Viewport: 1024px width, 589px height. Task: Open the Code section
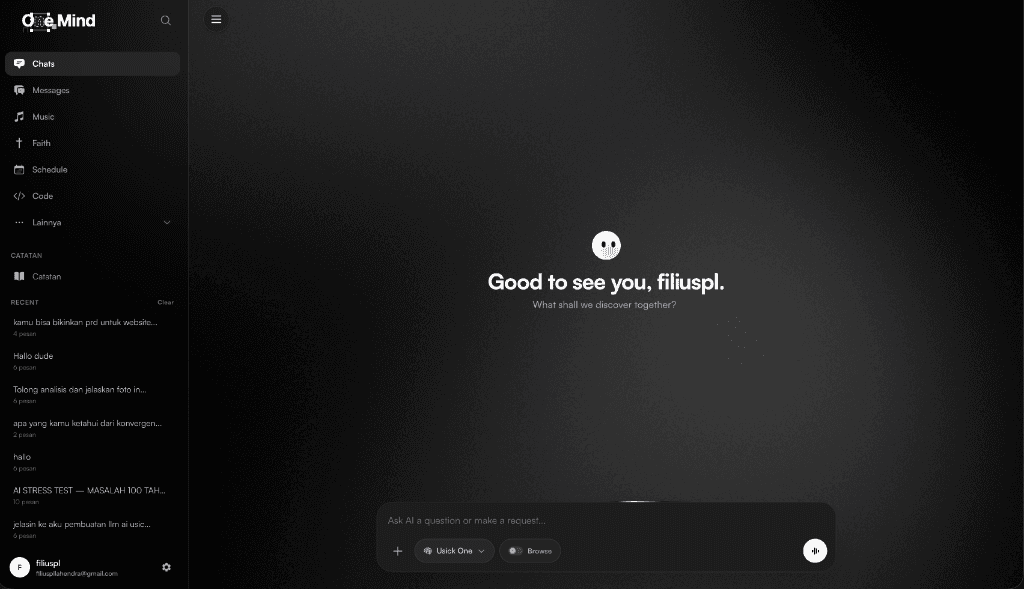tap(92, 196)
